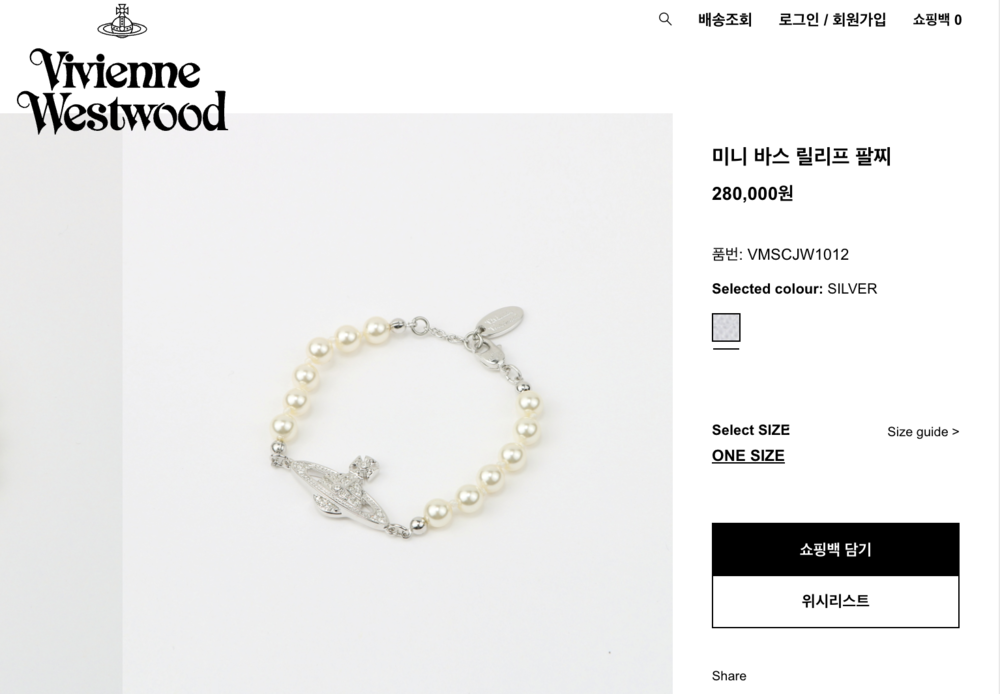Click the Select SIZE heading
This screenshot has height=694, width=1000.
[x=751, y=430]
